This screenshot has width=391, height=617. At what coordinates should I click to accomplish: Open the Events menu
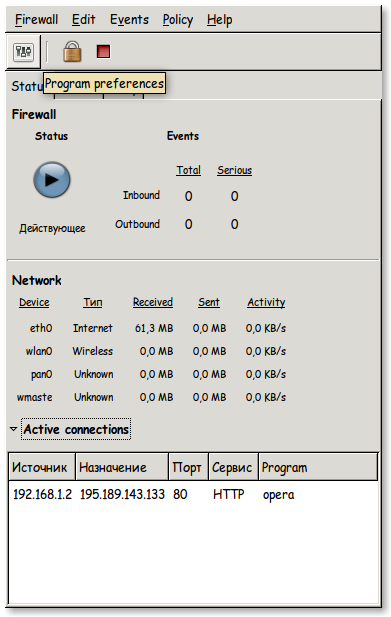click(x=129, y=19)
